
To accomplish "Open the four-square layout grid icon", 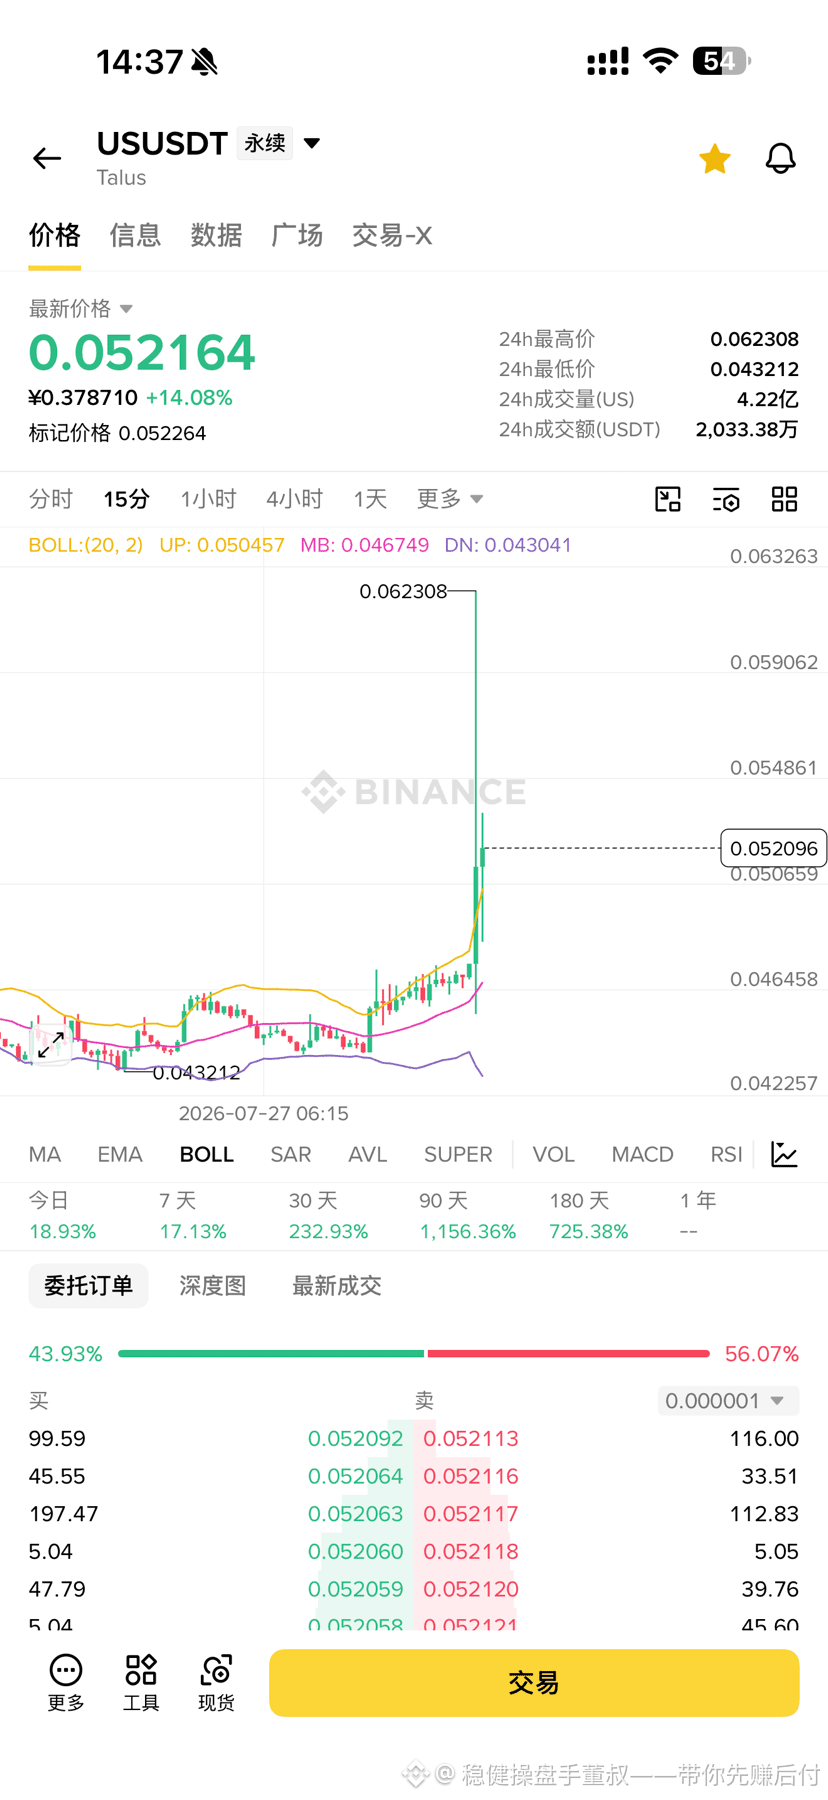I will [x=785, y=499].
